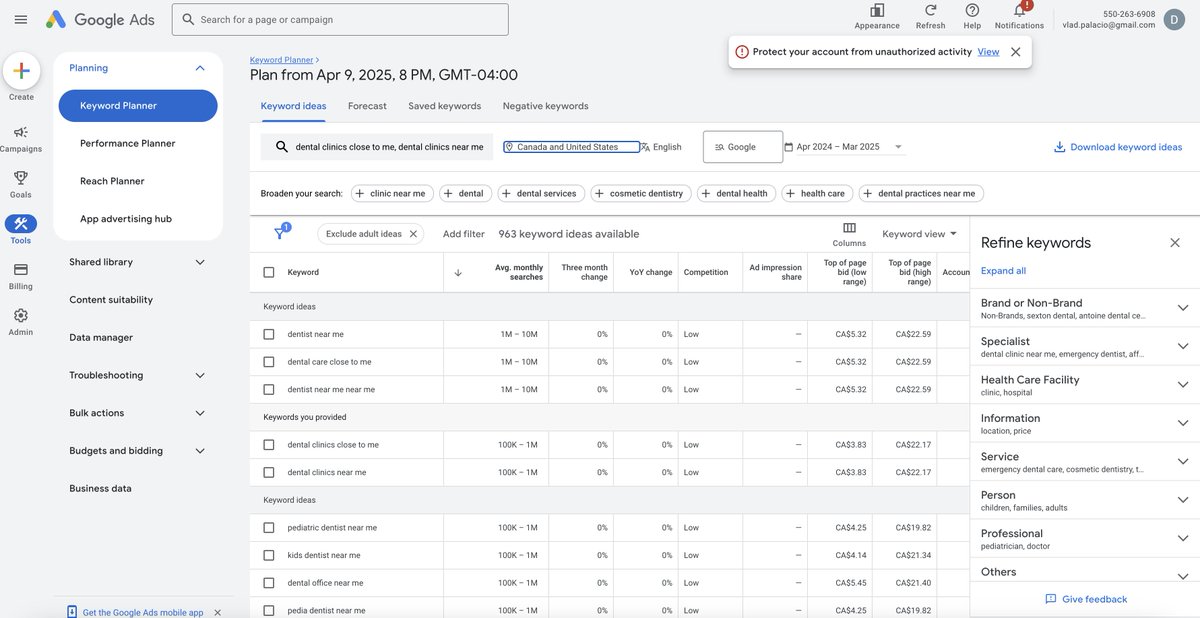Image resolution: width=1200 pixels, height=618 pixels.
Task: Check 'dental office near me' row
Action: 268,582
